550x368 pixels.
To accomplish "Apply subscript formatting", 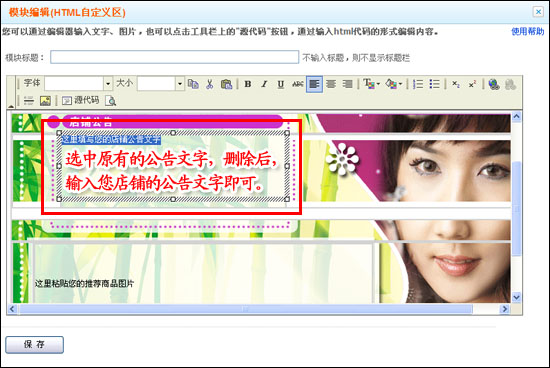I will [456, 84].
